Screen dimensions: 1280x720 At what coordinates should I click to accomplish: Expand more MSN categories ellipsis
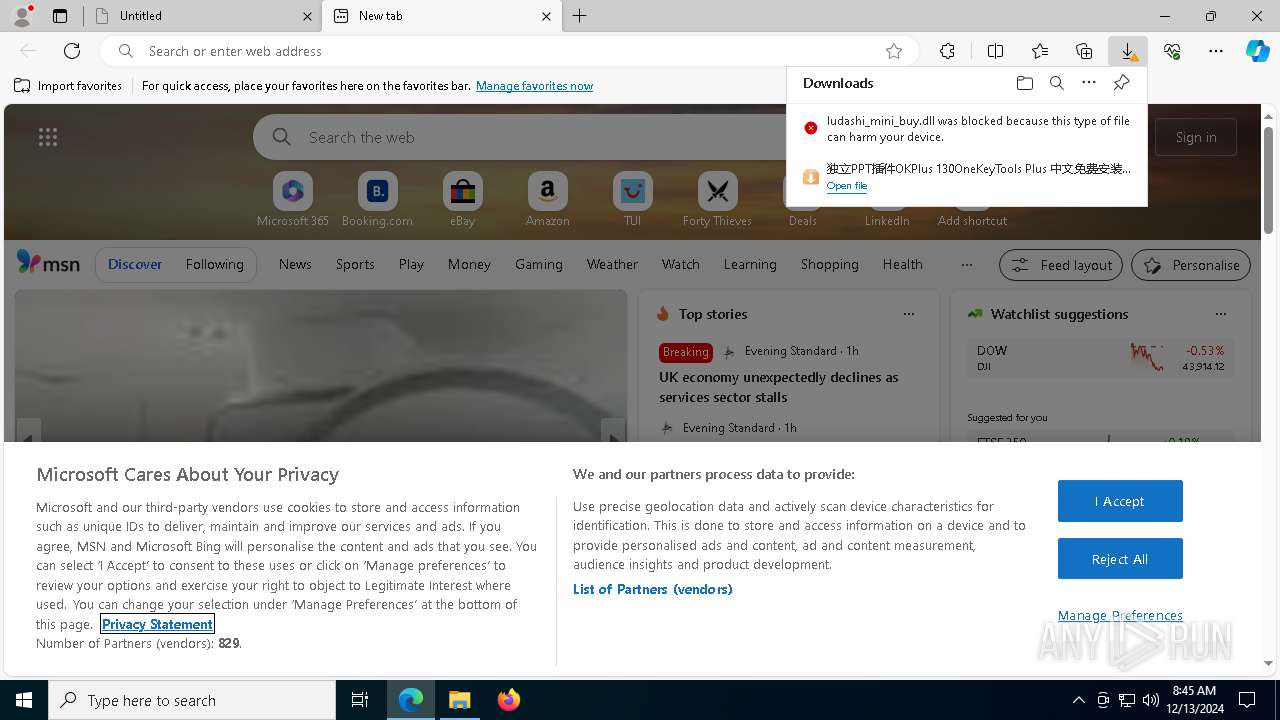tap(966, 265)
